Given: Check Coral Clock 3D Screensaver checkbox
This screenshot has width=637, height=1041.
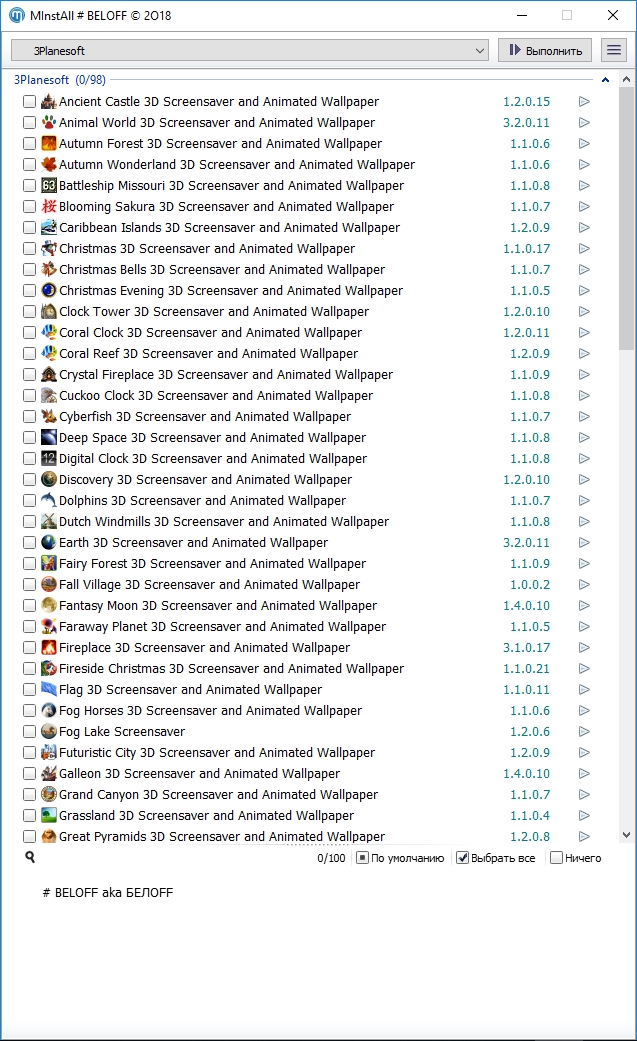Looking at the screenshot, I should point(29,332).
